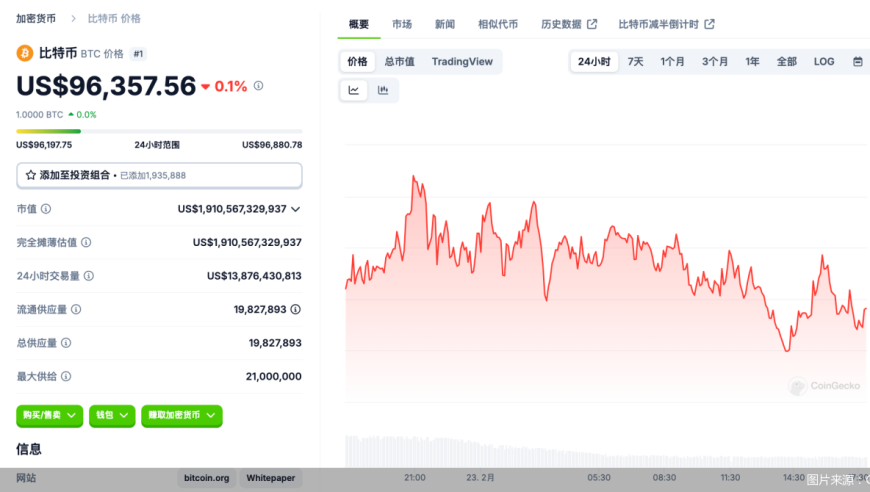This screenshot has width=870, height=492.
Task: Click the 24h high US$96,880.78
Action: click(272, 145)
